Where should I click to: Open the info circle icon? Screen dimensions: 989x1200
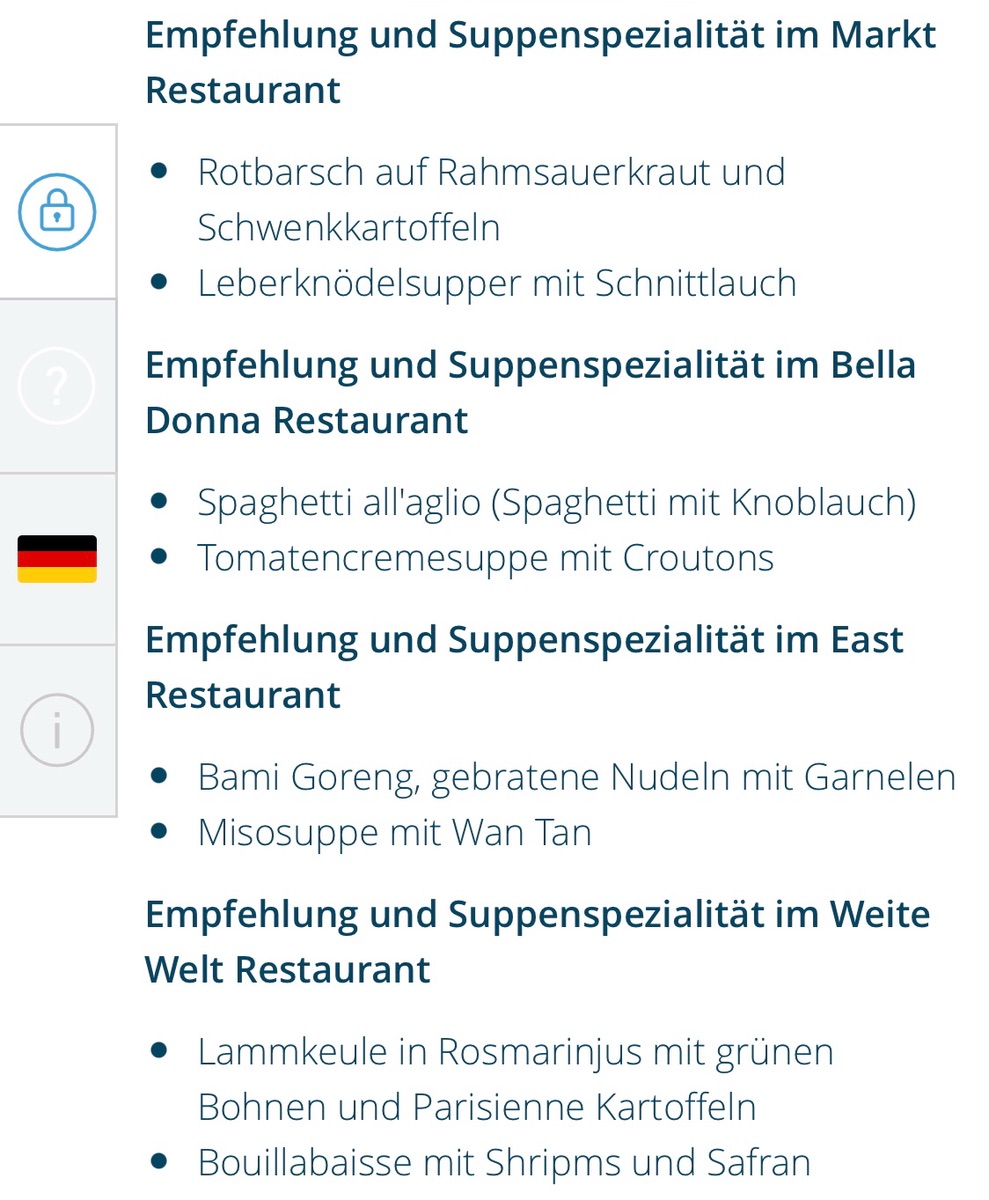(x=57, y=730)
